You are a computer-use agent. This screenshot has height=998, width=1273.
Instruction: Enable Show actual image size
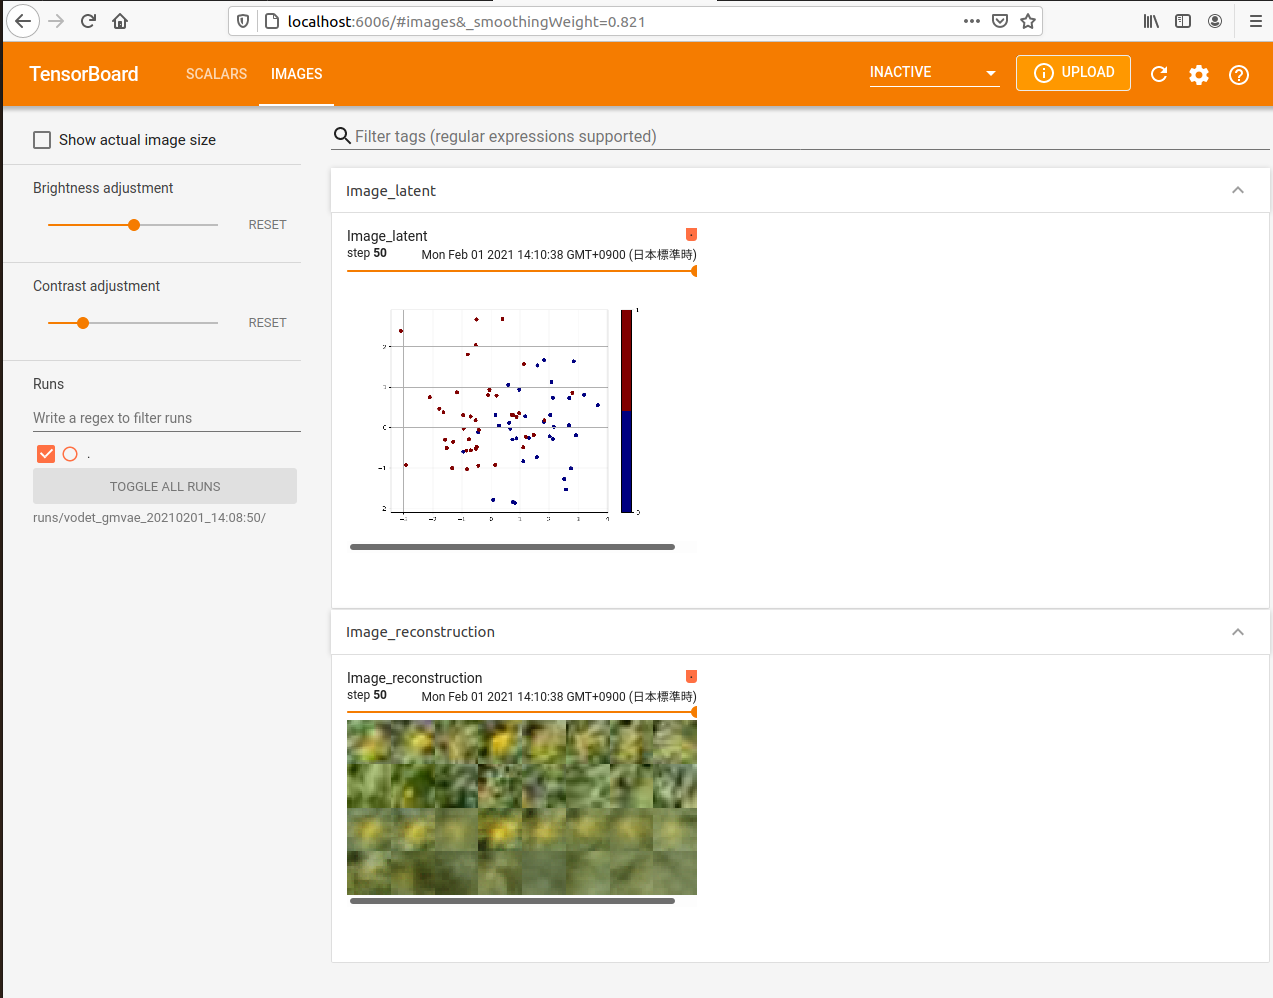point(42,140)
